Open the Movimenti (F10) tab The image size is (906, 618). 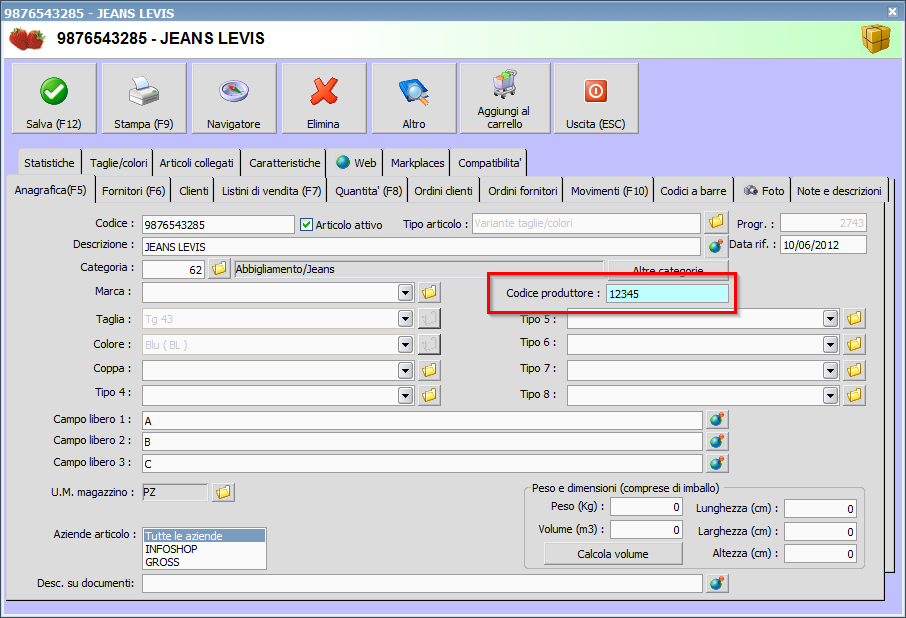(610, 191)
